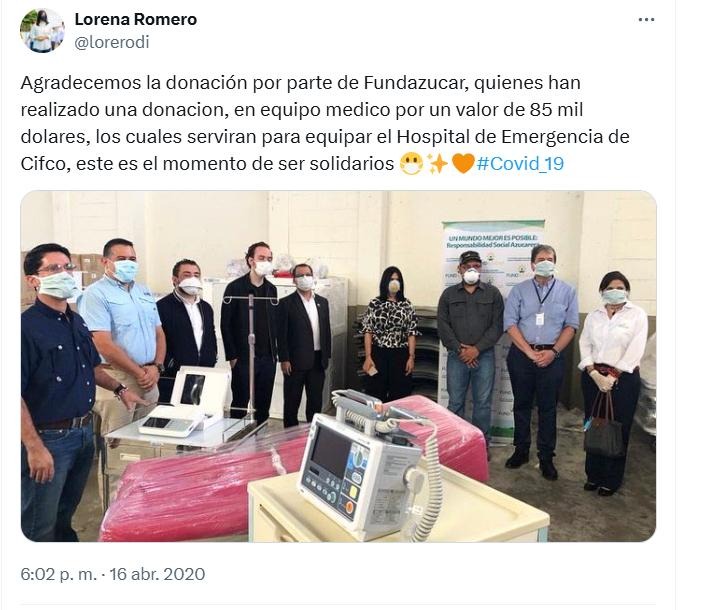Open the @lorerodi handle link

tap(111, 43)
